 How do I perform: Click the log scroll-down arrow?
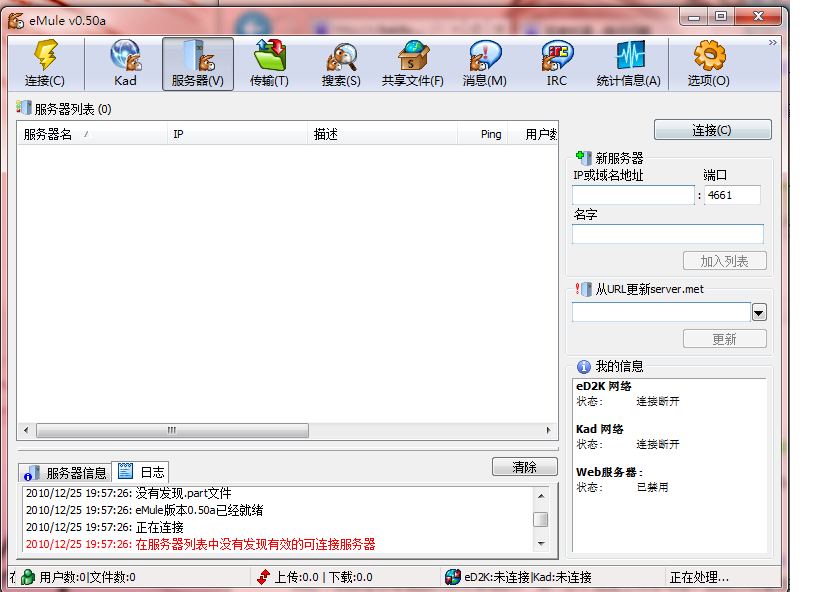tap(541, 543)
